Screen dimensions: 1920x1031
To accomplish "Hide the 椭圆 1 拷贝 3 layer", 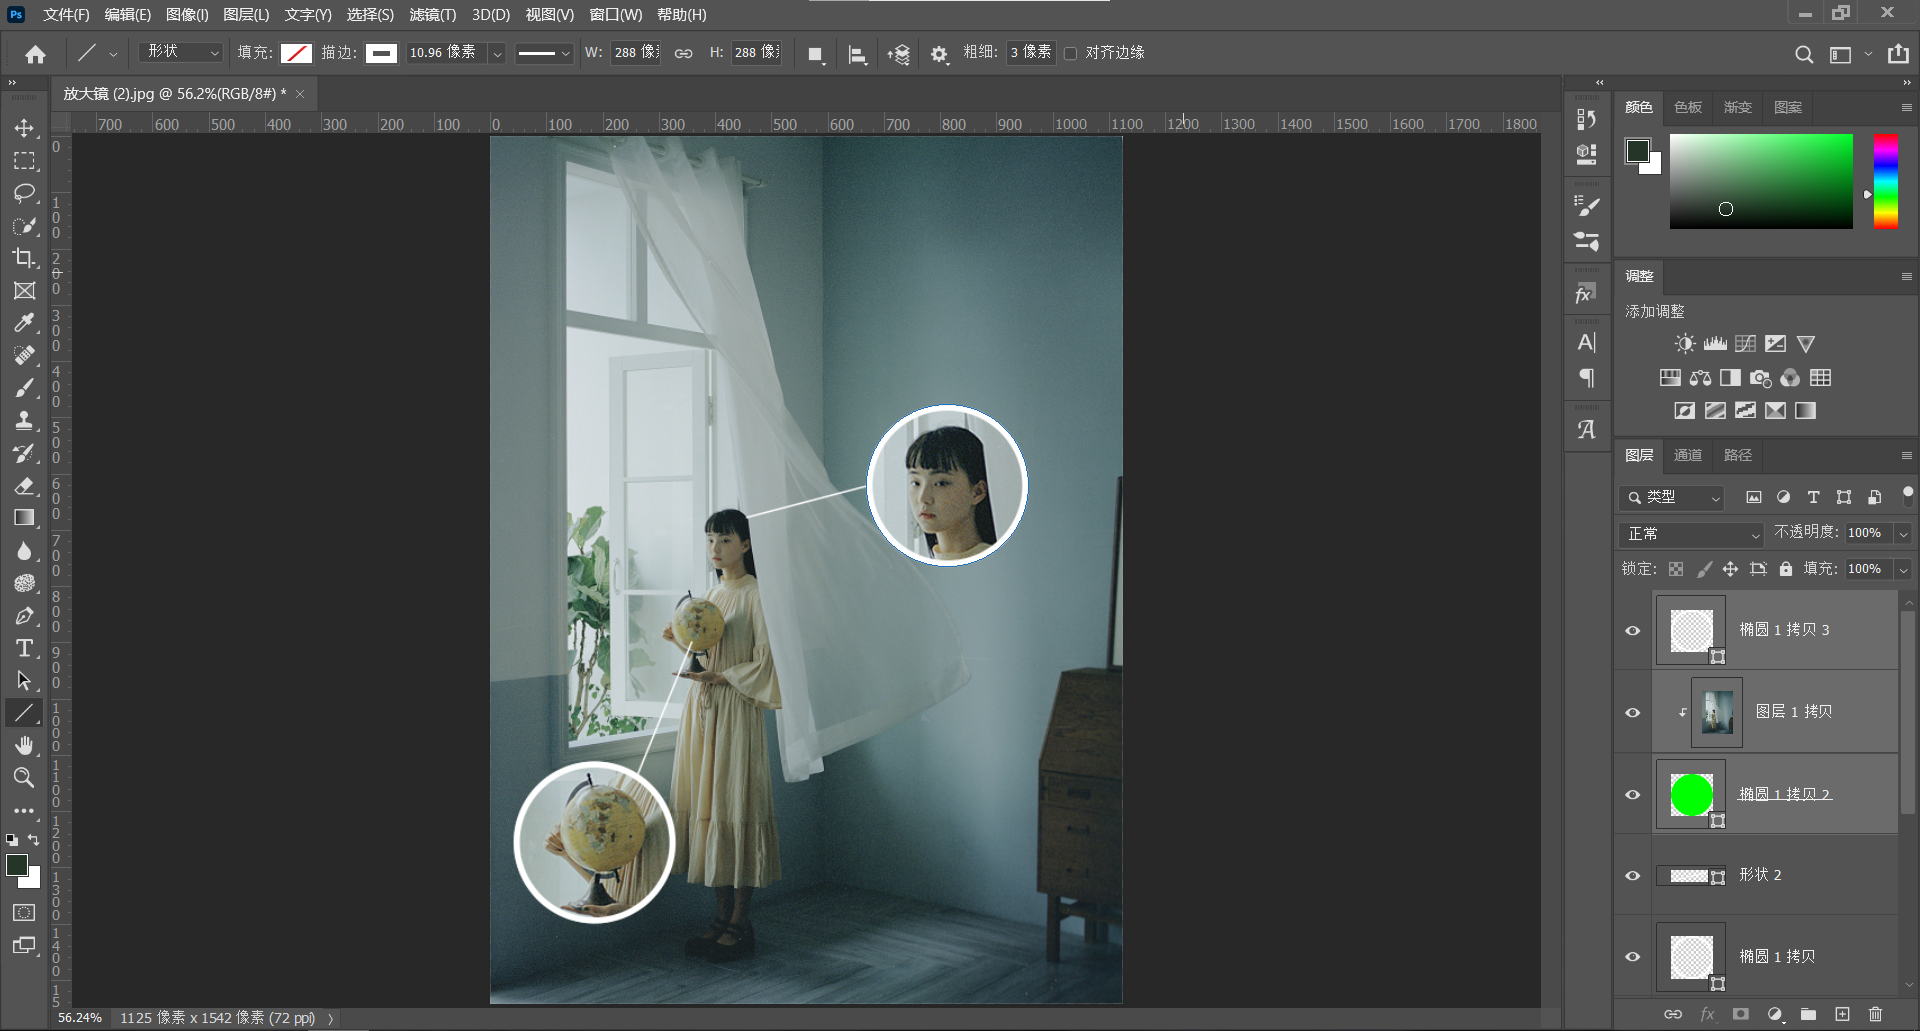I will point(1633,631).
